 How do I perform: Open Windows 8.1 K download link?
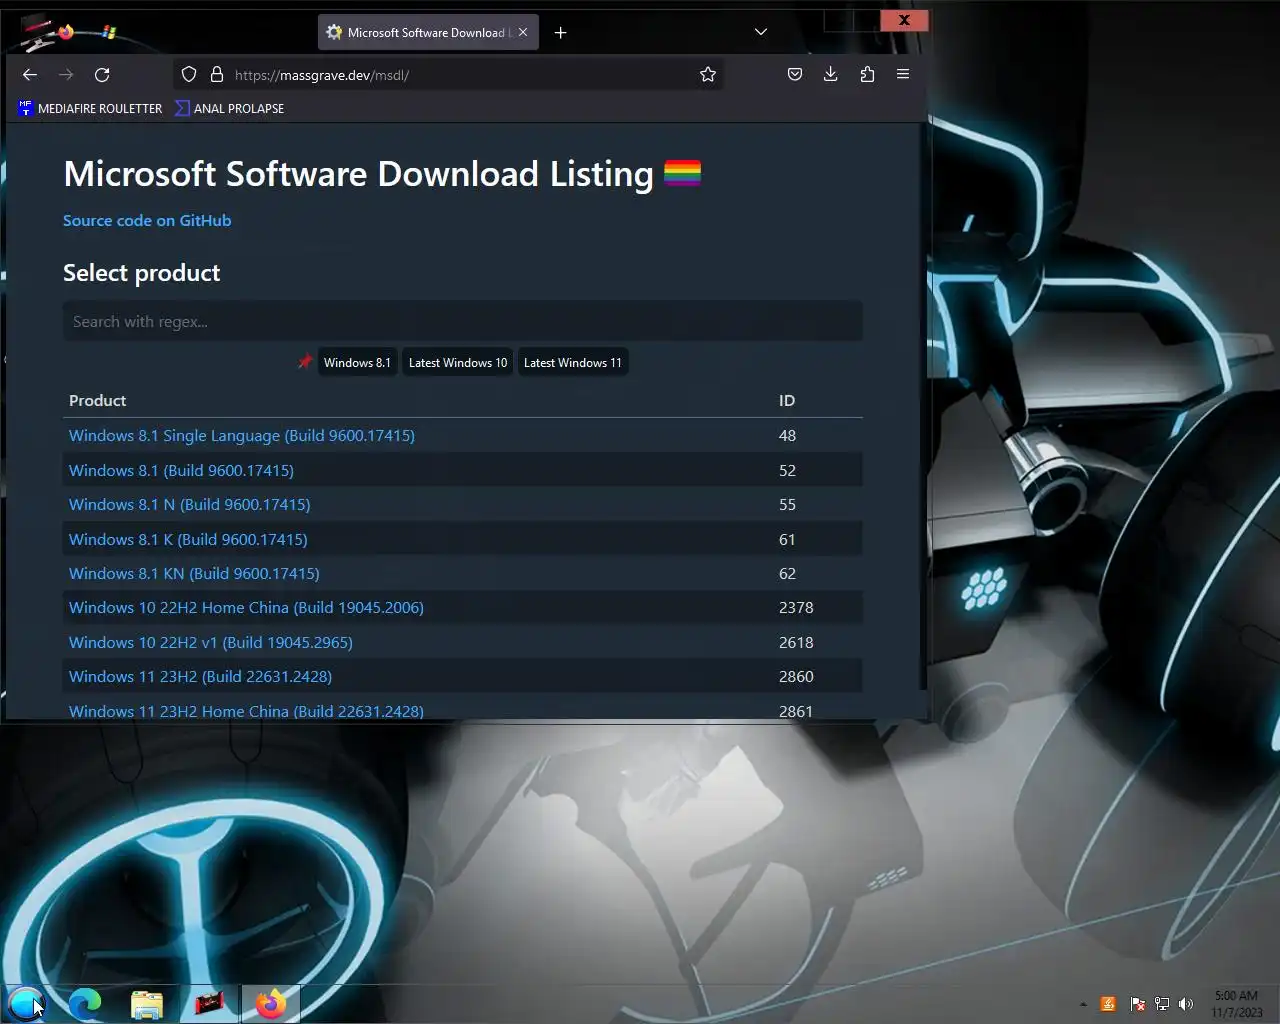point(188,539)
